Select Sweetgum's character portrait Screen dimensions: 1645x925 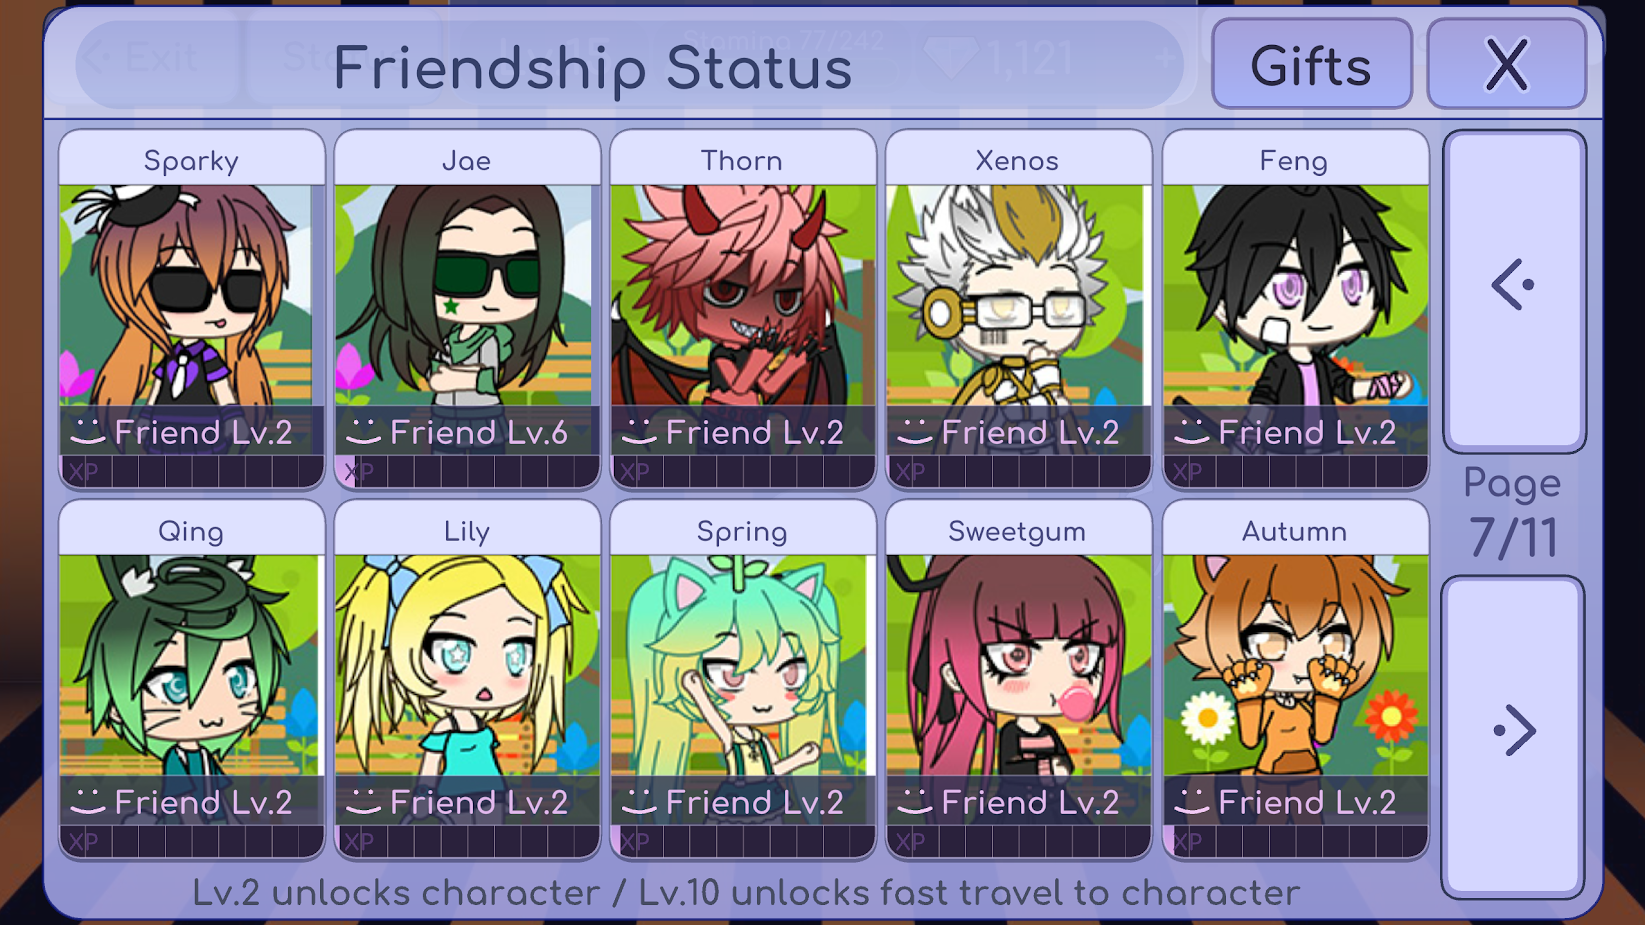[1018, 666]
